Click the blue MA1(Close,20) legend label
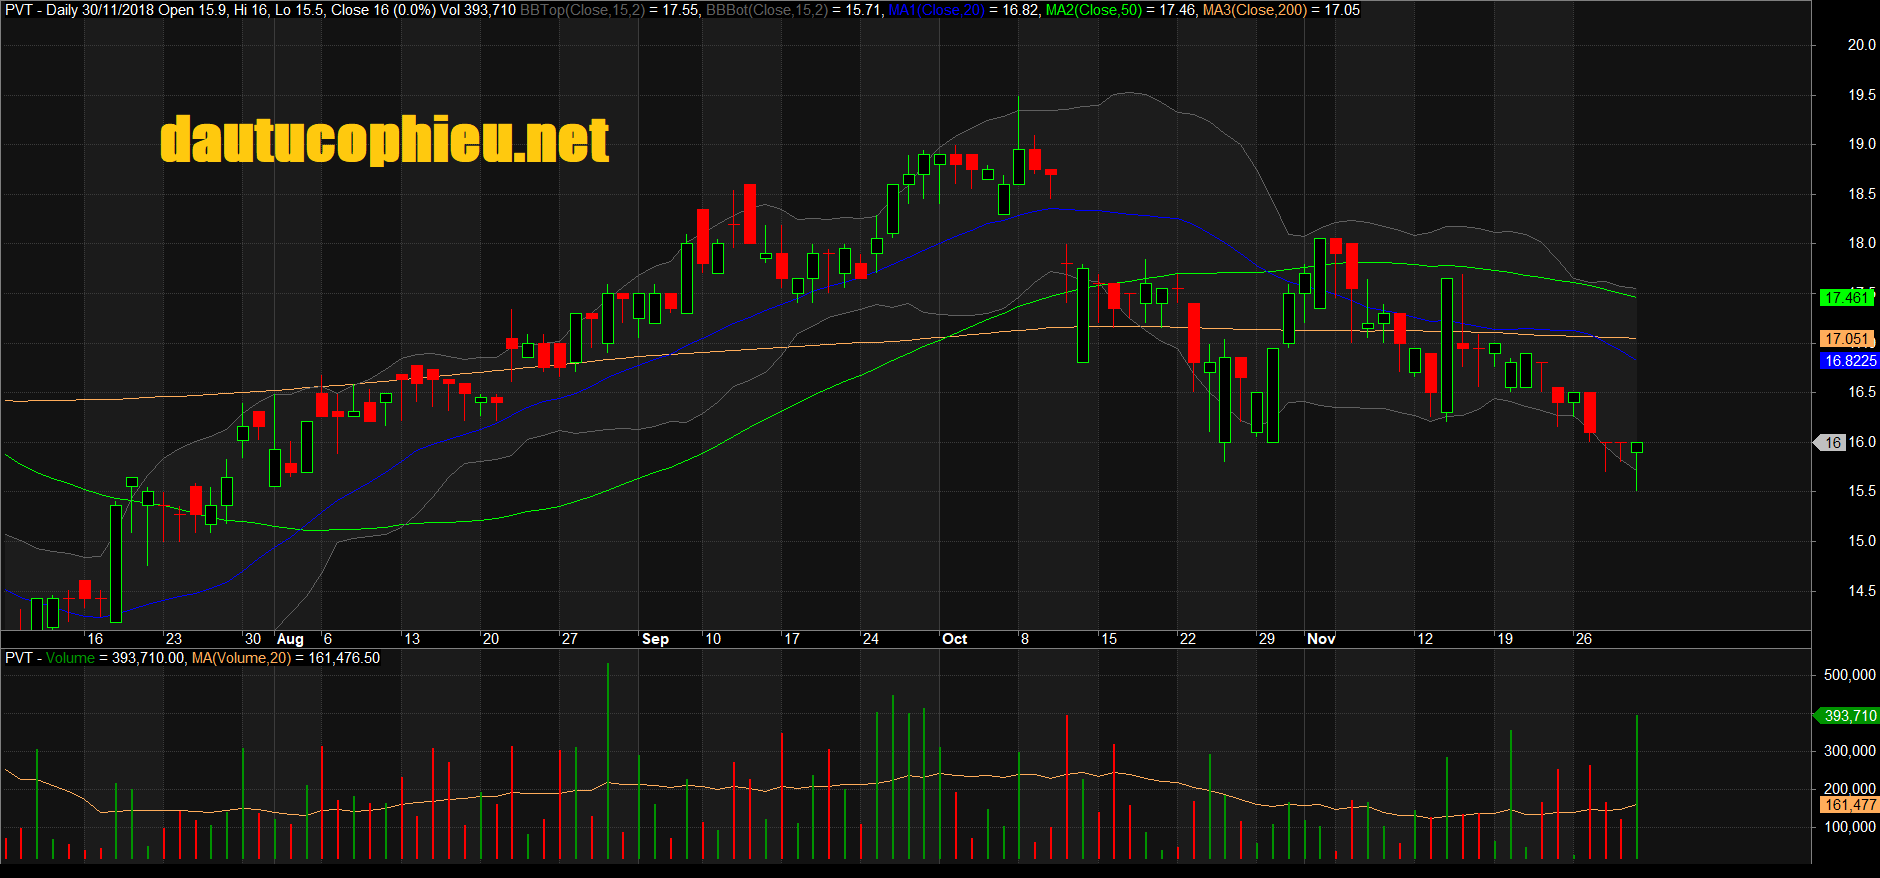 (x=937, y=10)
